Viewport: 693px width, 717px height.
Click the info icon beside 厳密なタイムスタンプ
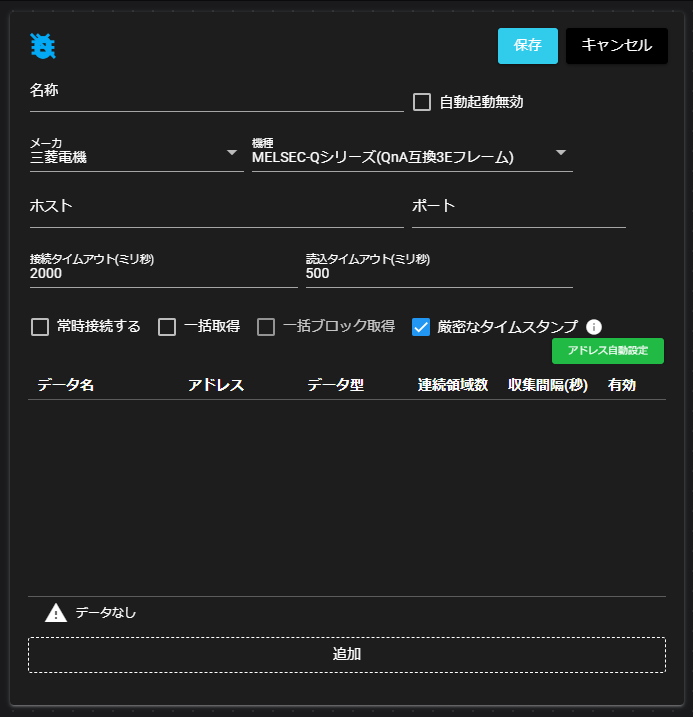(x=594, y=327)
